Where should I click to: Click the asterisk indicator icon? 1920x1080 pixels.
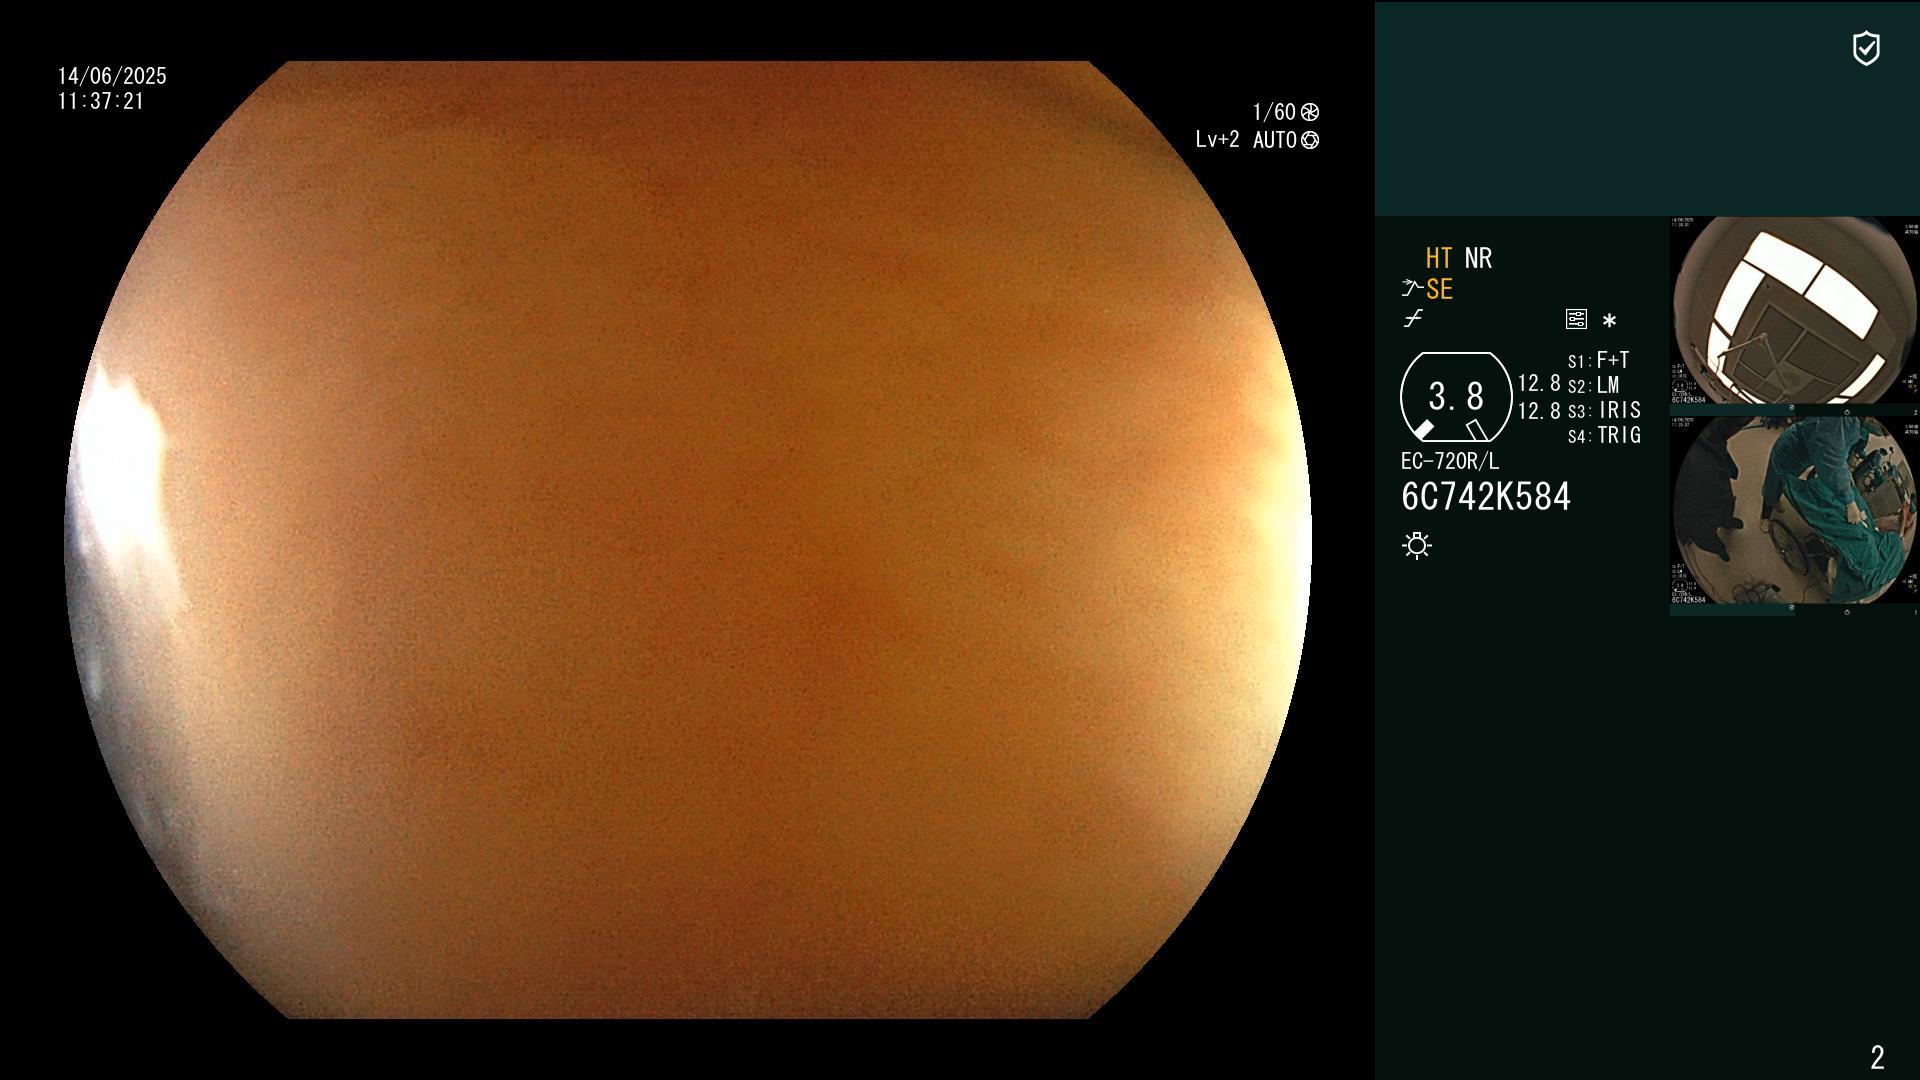1609,320
